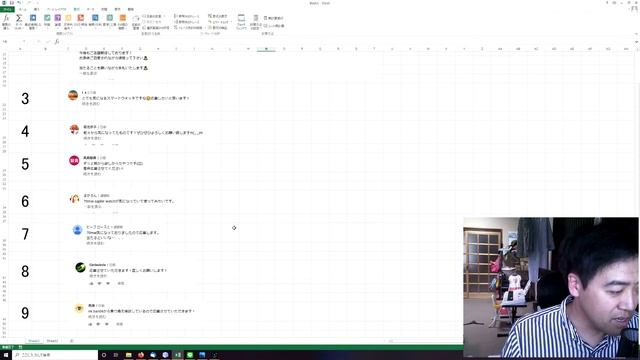640x360 pixels.
Task: Click Calculate Sheet
Action: (274, 26)
